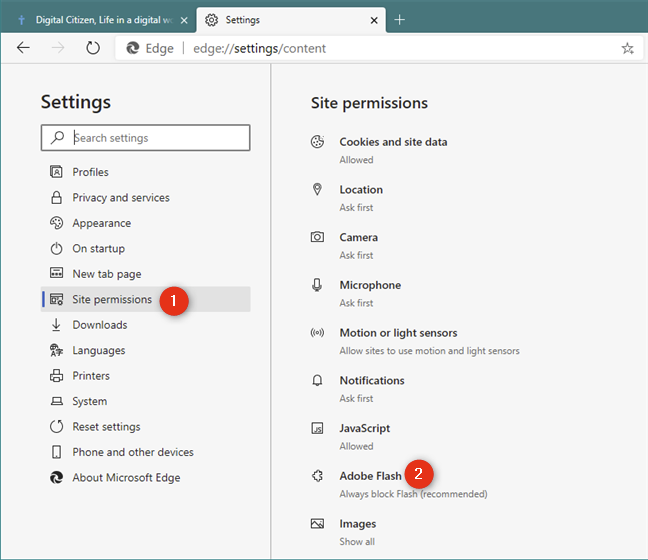
Task: Click the Images picture icon
Action: pos(317,524)
